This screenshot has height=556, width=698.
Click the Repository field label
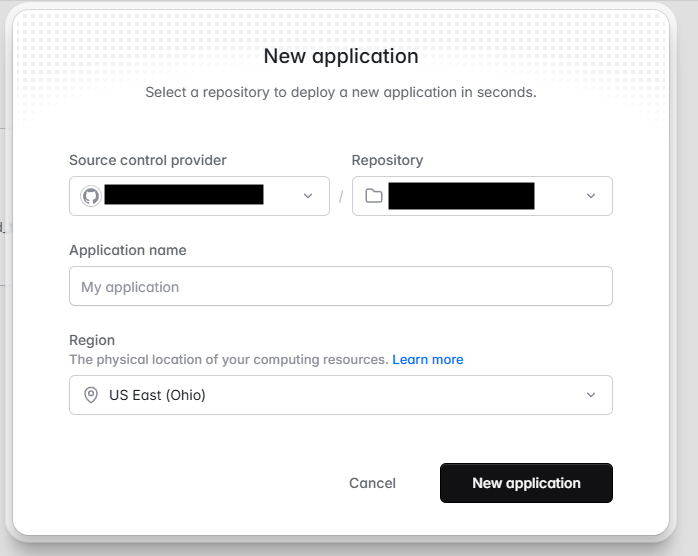tap(387, 160)
